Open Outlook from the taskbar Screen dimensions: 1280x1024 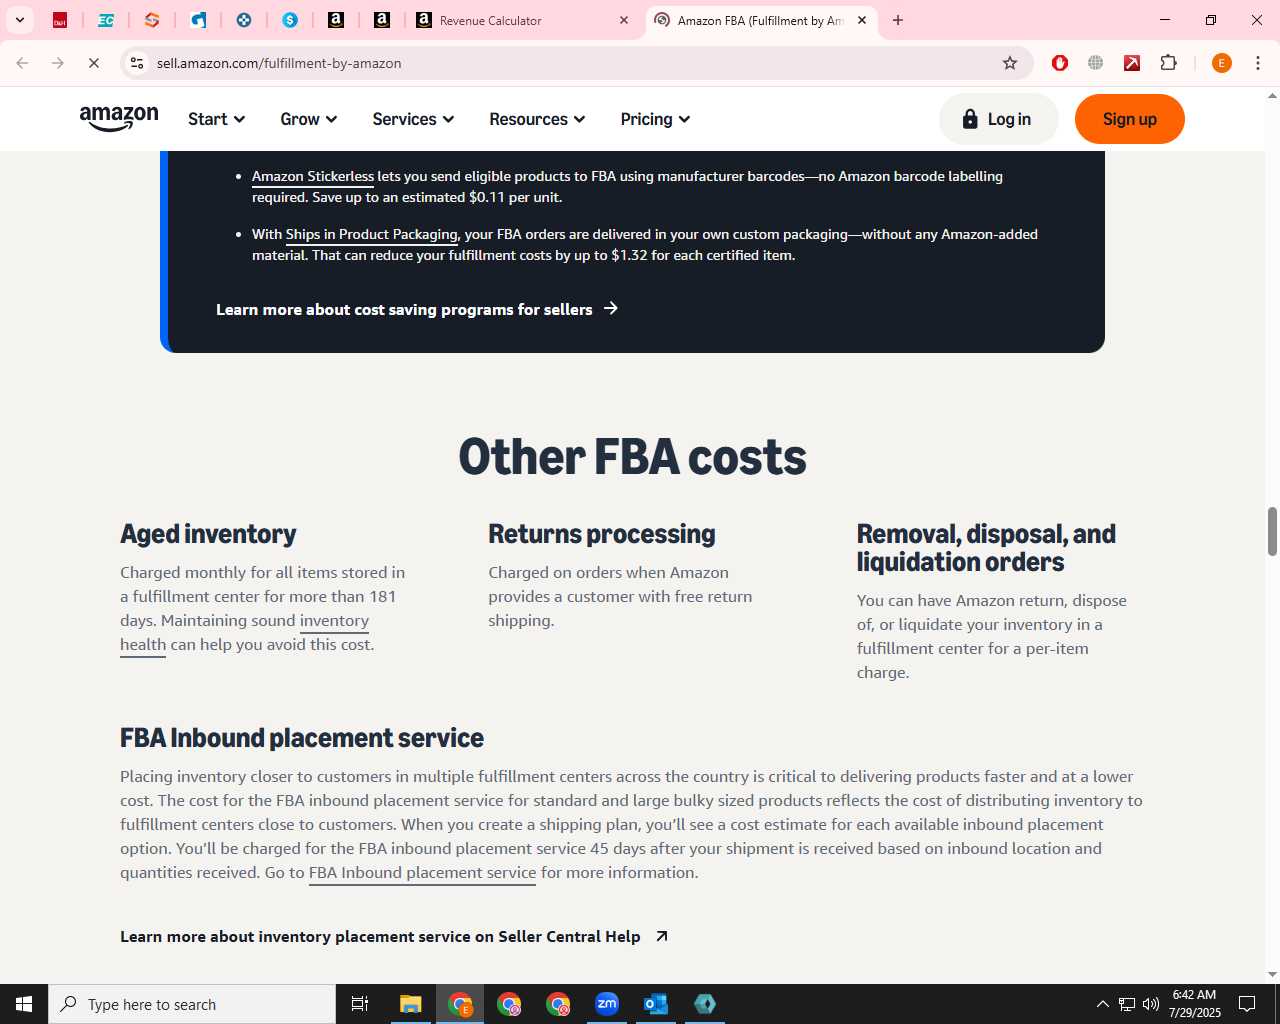656,1004
